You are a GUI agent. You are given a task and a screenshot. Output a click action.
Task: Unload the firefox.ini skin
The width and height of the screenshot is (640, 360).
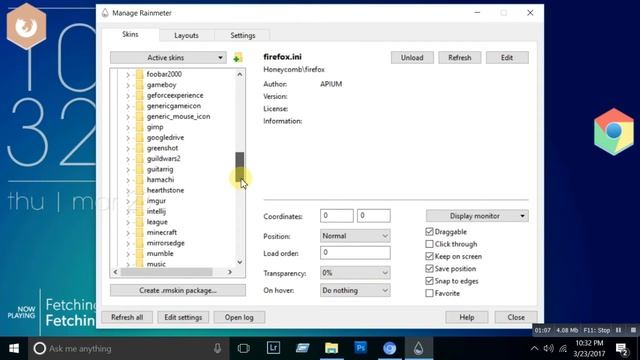coord(412,58)
